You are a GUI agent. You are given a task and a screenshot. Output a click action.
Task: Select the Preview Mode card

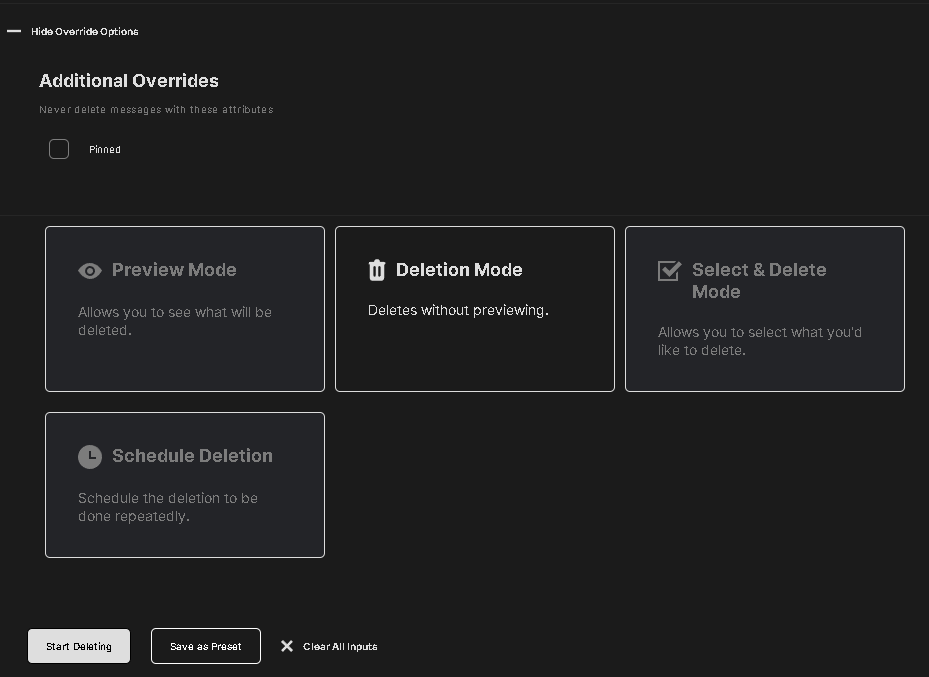coord(185,309)
